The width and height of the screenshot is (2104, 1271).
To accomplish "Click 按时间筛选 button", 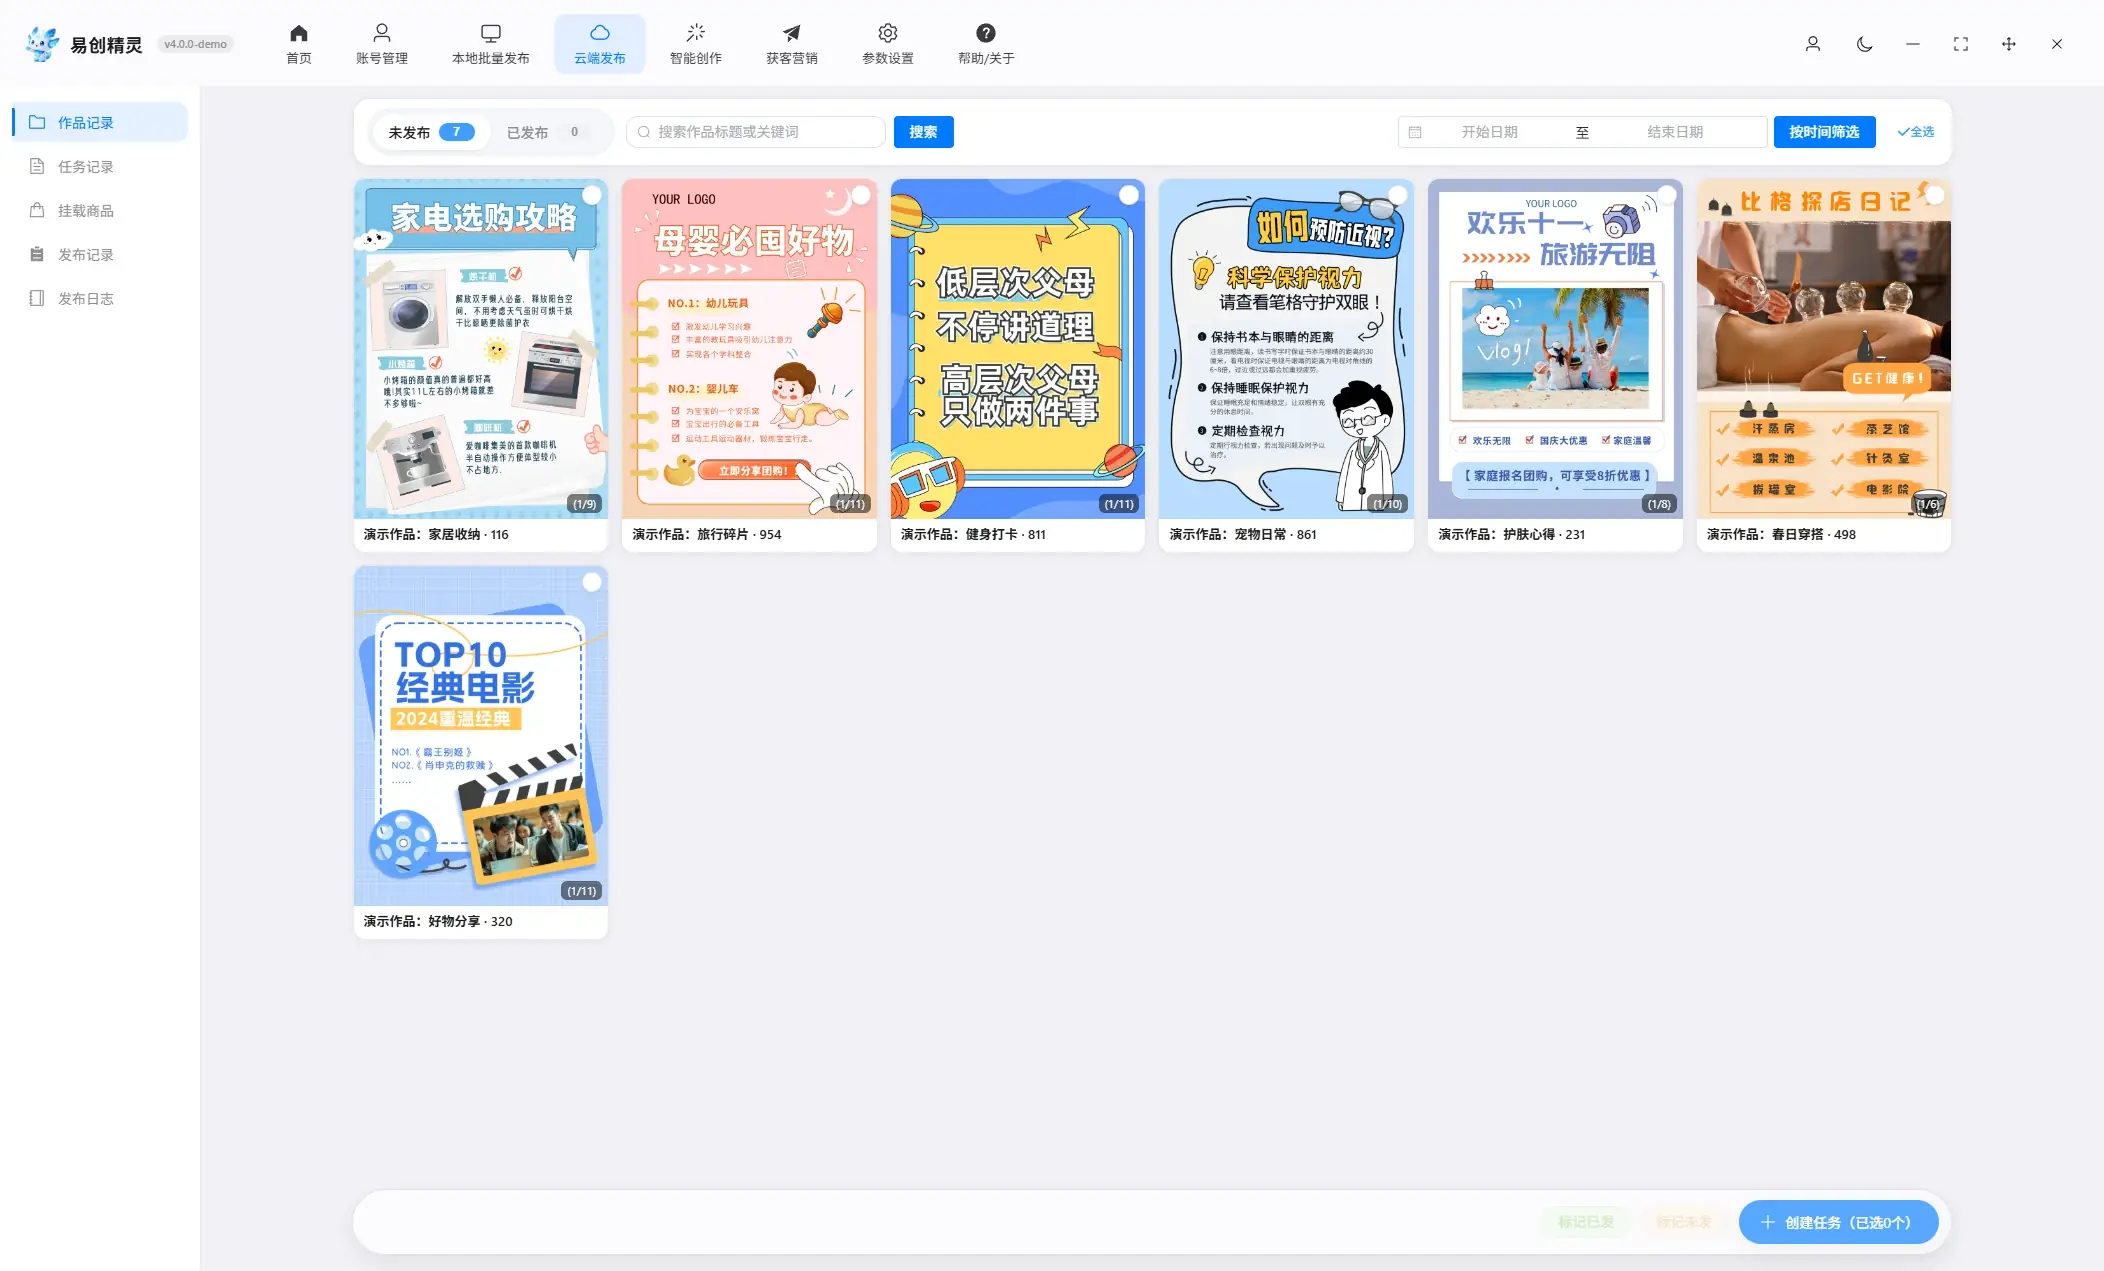I will (1824, 132).
